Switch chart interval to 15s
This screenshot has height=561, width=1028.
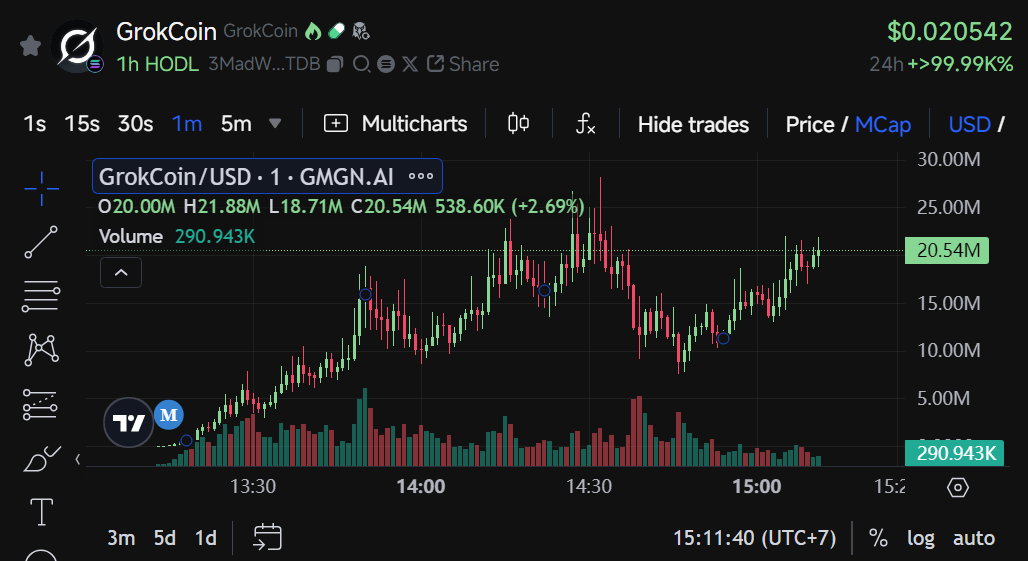[82, 124]
